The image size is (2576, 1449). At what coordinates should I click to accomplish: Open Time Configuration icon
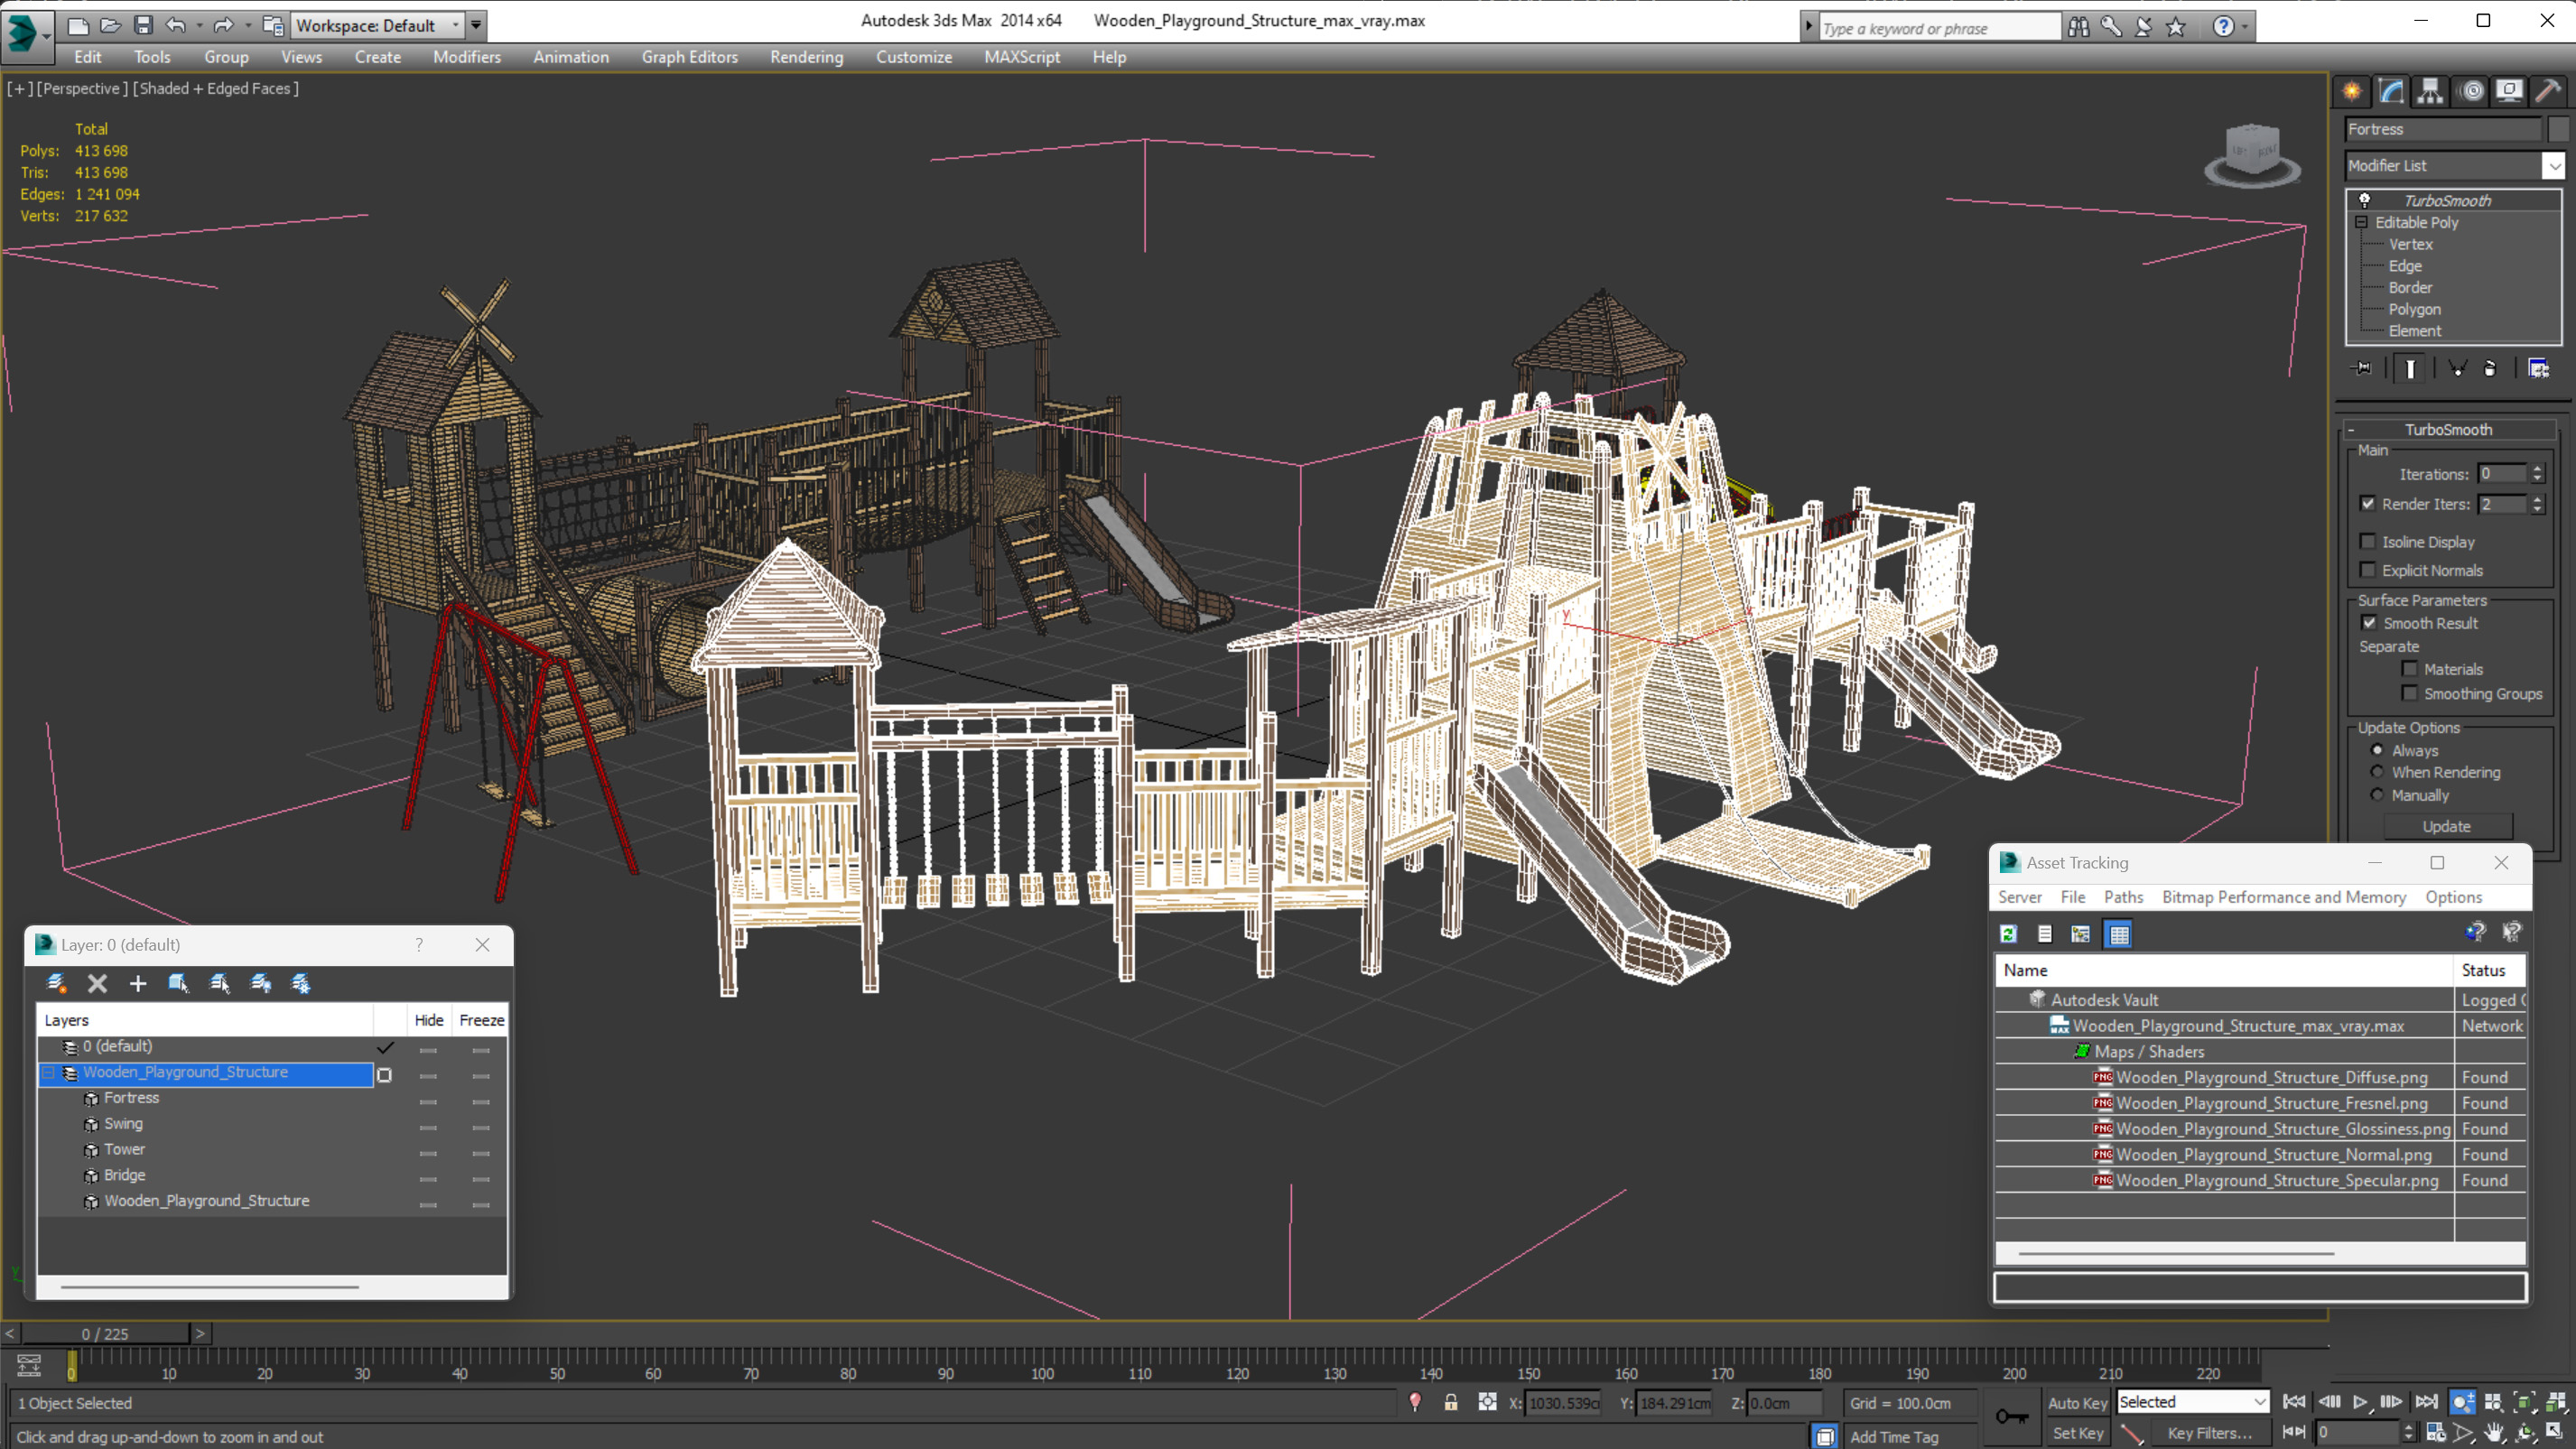(x=2435, y=1432)
